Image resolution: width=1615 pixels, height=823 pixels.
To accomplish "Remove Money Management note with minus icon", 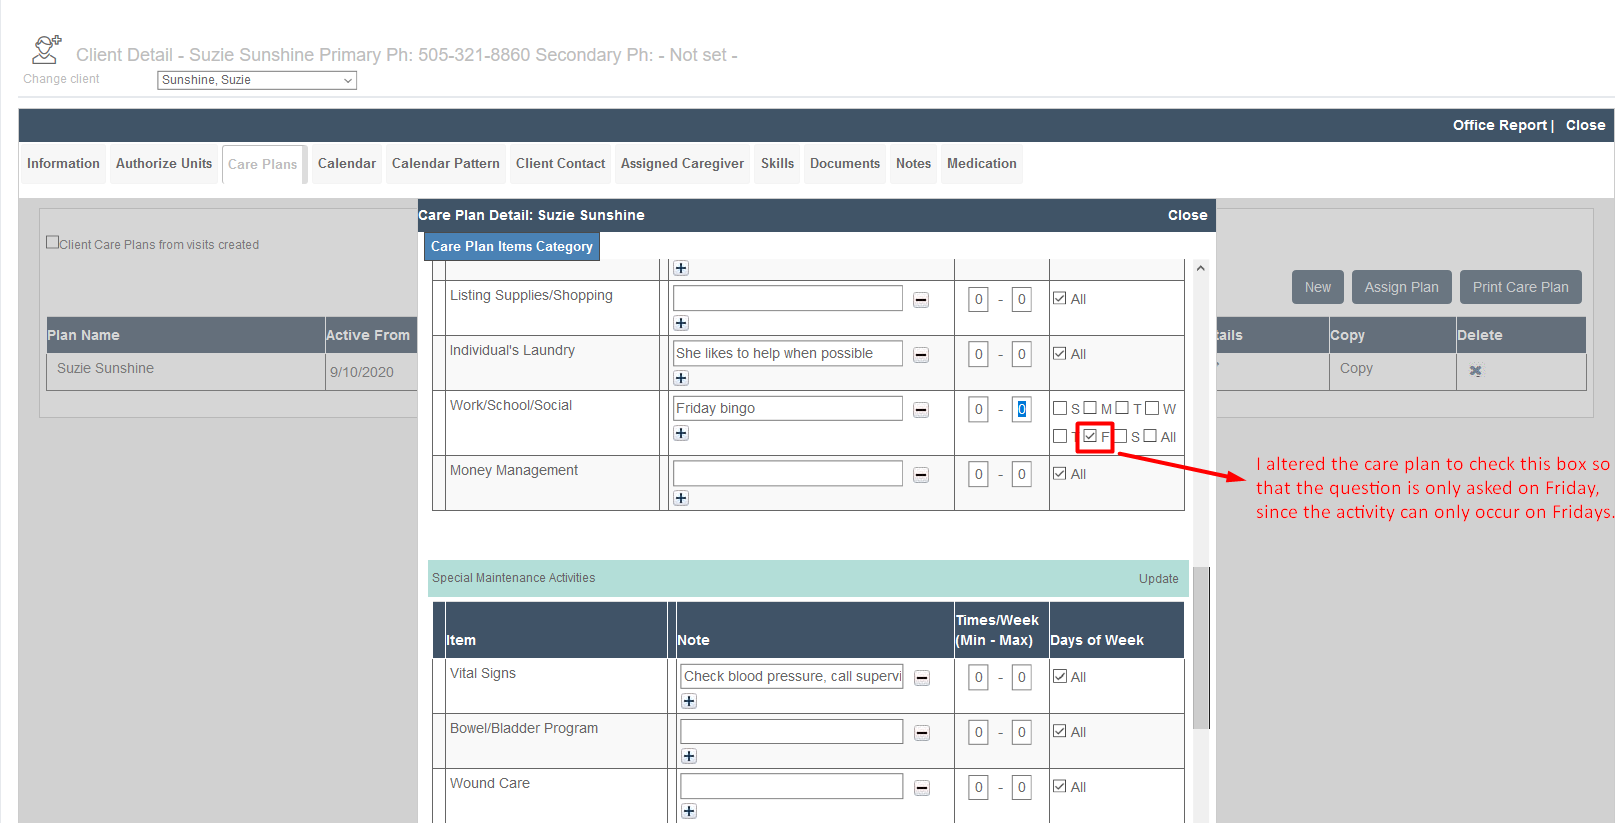I will click(x=921, y=475).
